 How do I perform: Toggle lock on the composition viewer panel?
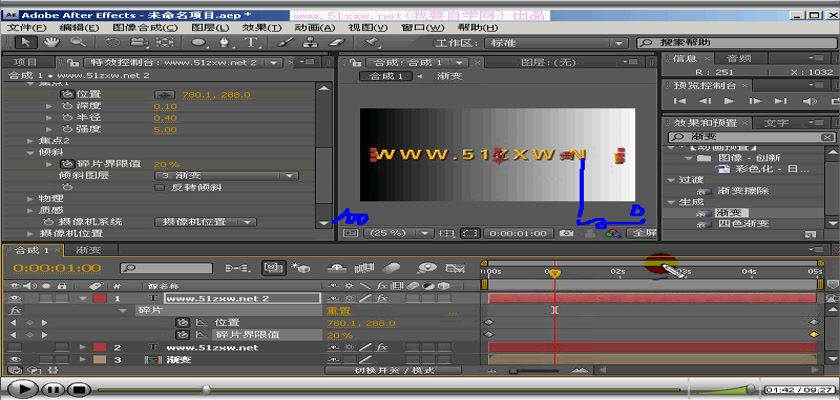pyautogui.click(x=357, y=63)
